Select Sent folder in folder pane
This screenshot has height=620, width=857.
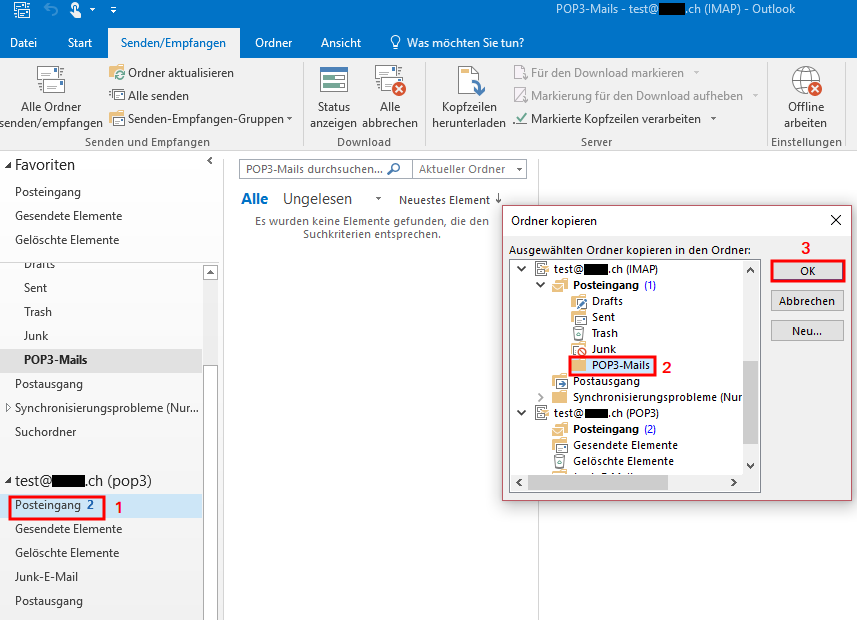(36, 288)
